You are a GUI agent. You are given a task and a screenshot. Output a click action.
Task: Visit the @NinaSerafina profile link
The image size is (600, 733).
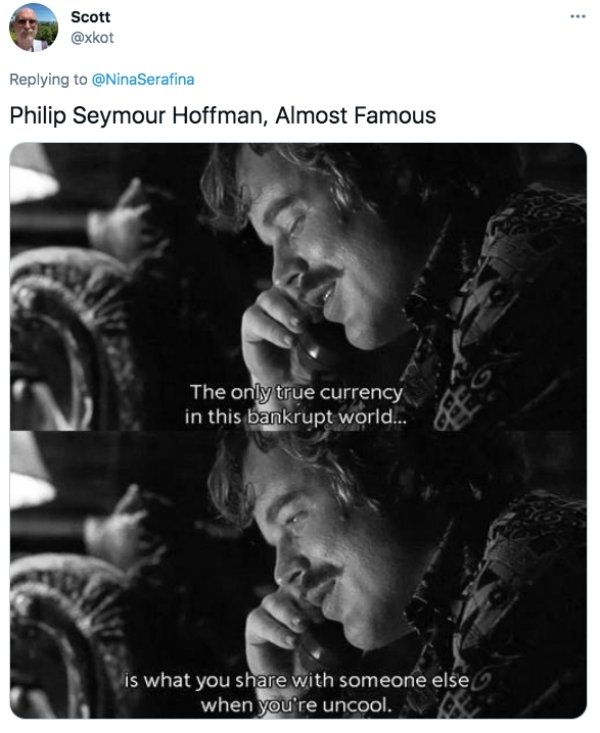(x=143, y=79)
